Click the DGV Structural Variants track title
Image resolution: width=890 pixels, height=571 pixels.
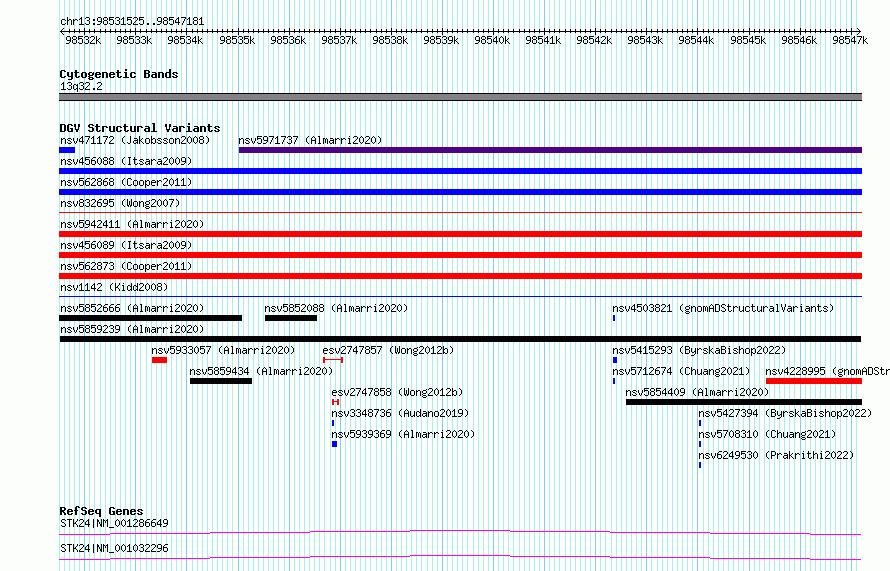[x=140, y=128]
